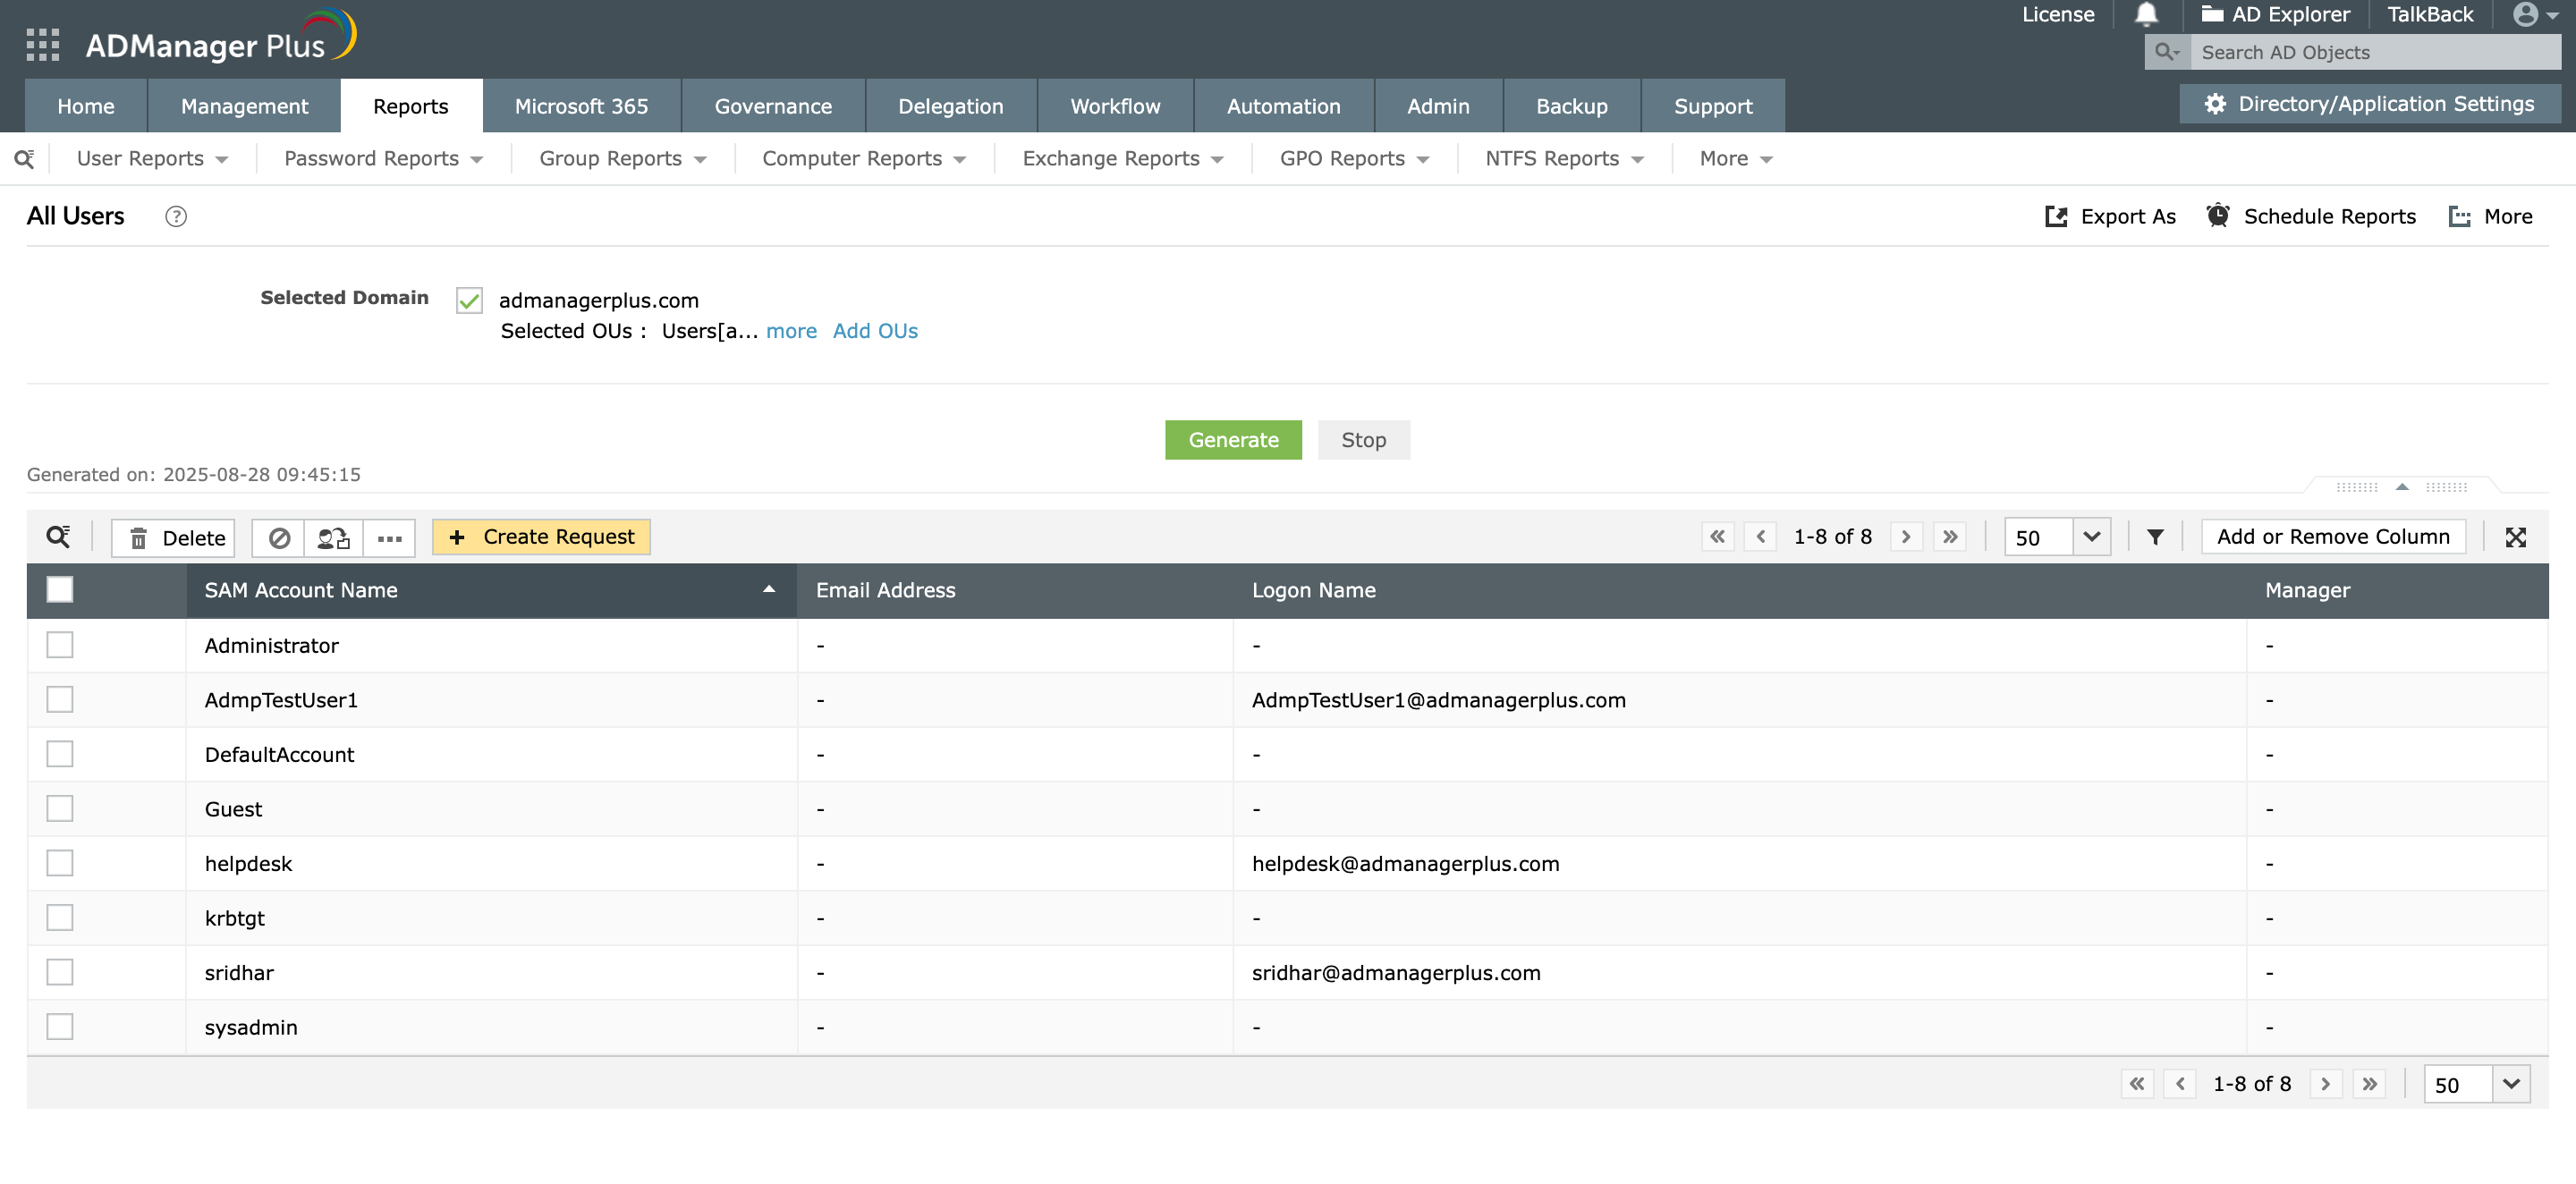
Task: Open the apps grid icon
Action: point(42,44)
